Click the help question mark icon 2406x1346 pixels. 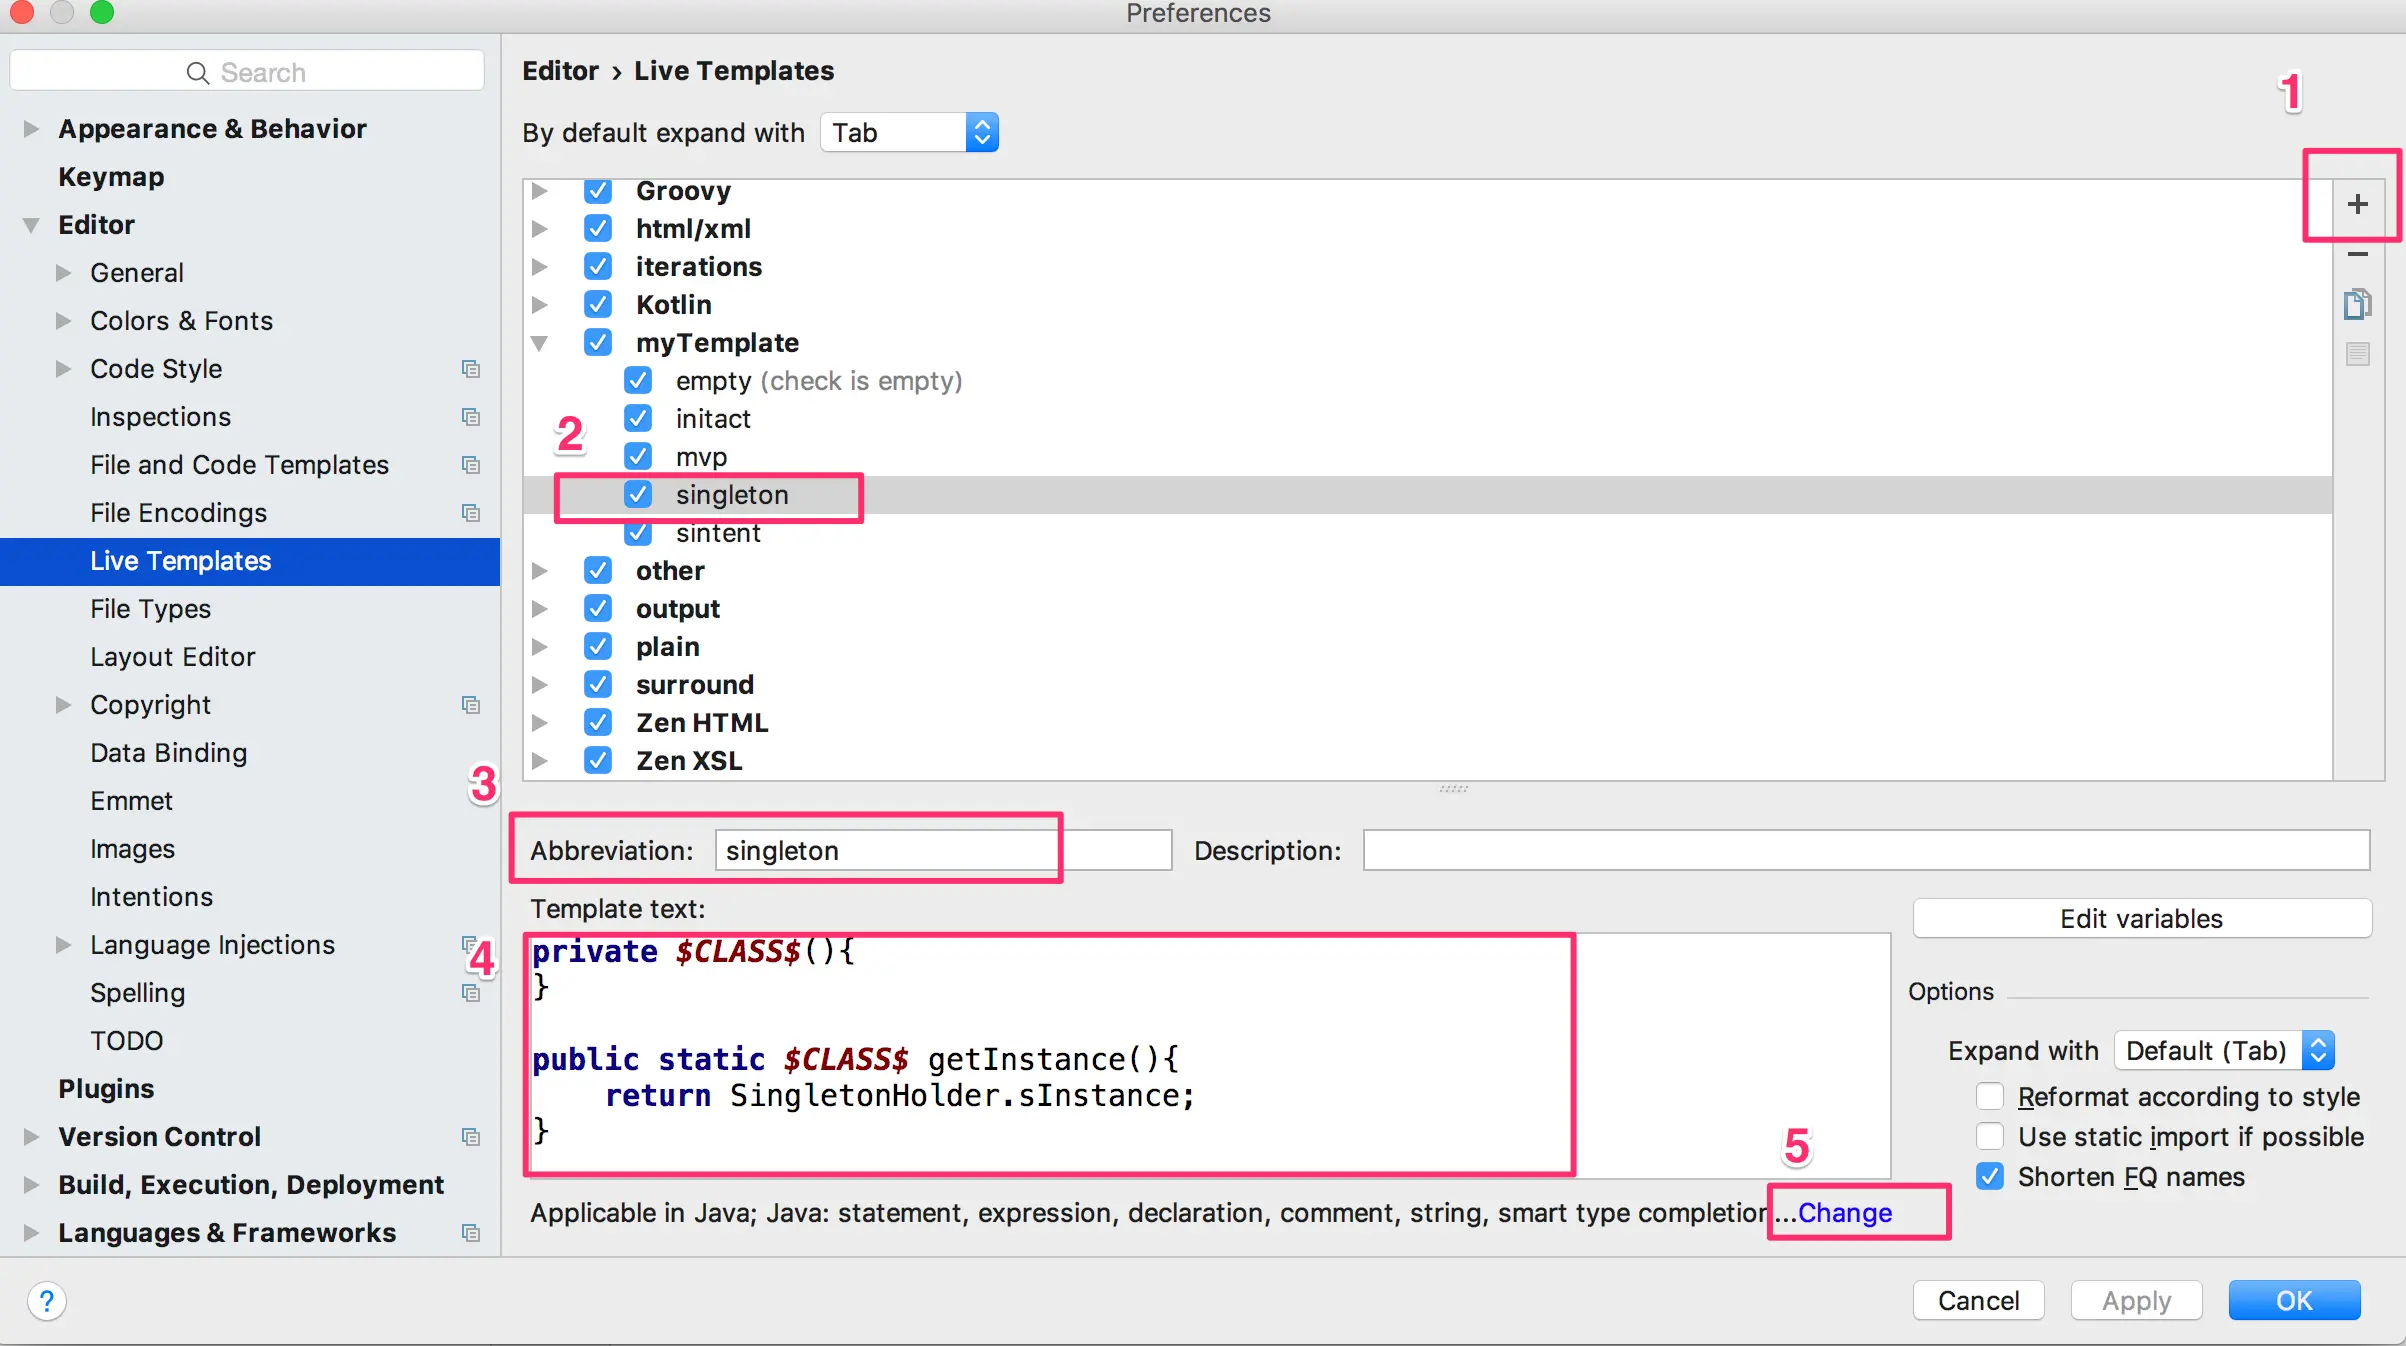tap(46, 1301)
